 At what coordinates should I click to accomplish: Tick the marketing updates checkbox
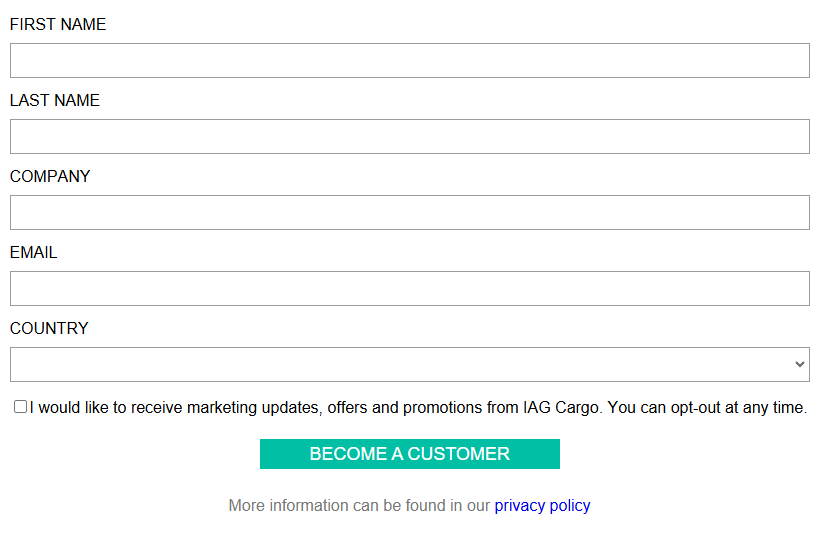click(x=21, y=407)
